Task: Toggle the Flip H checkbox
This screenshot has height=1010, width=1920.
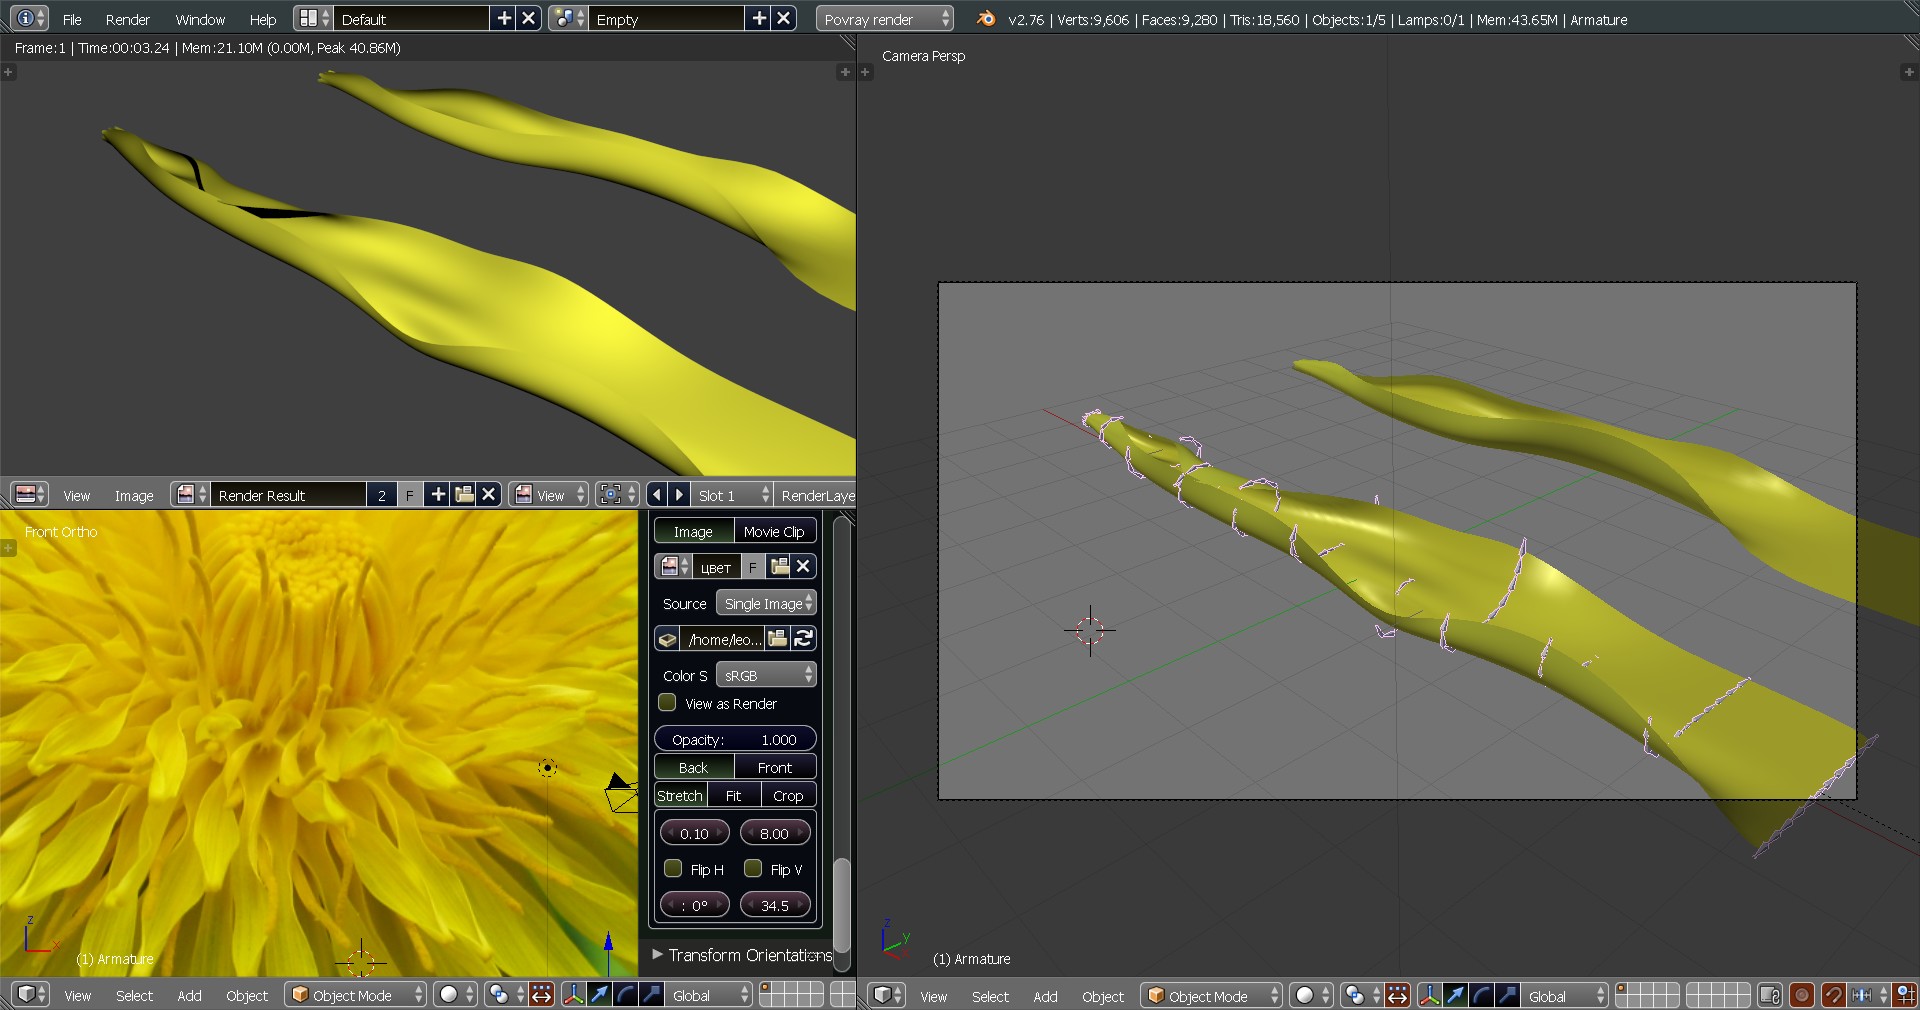Action: 673,868
